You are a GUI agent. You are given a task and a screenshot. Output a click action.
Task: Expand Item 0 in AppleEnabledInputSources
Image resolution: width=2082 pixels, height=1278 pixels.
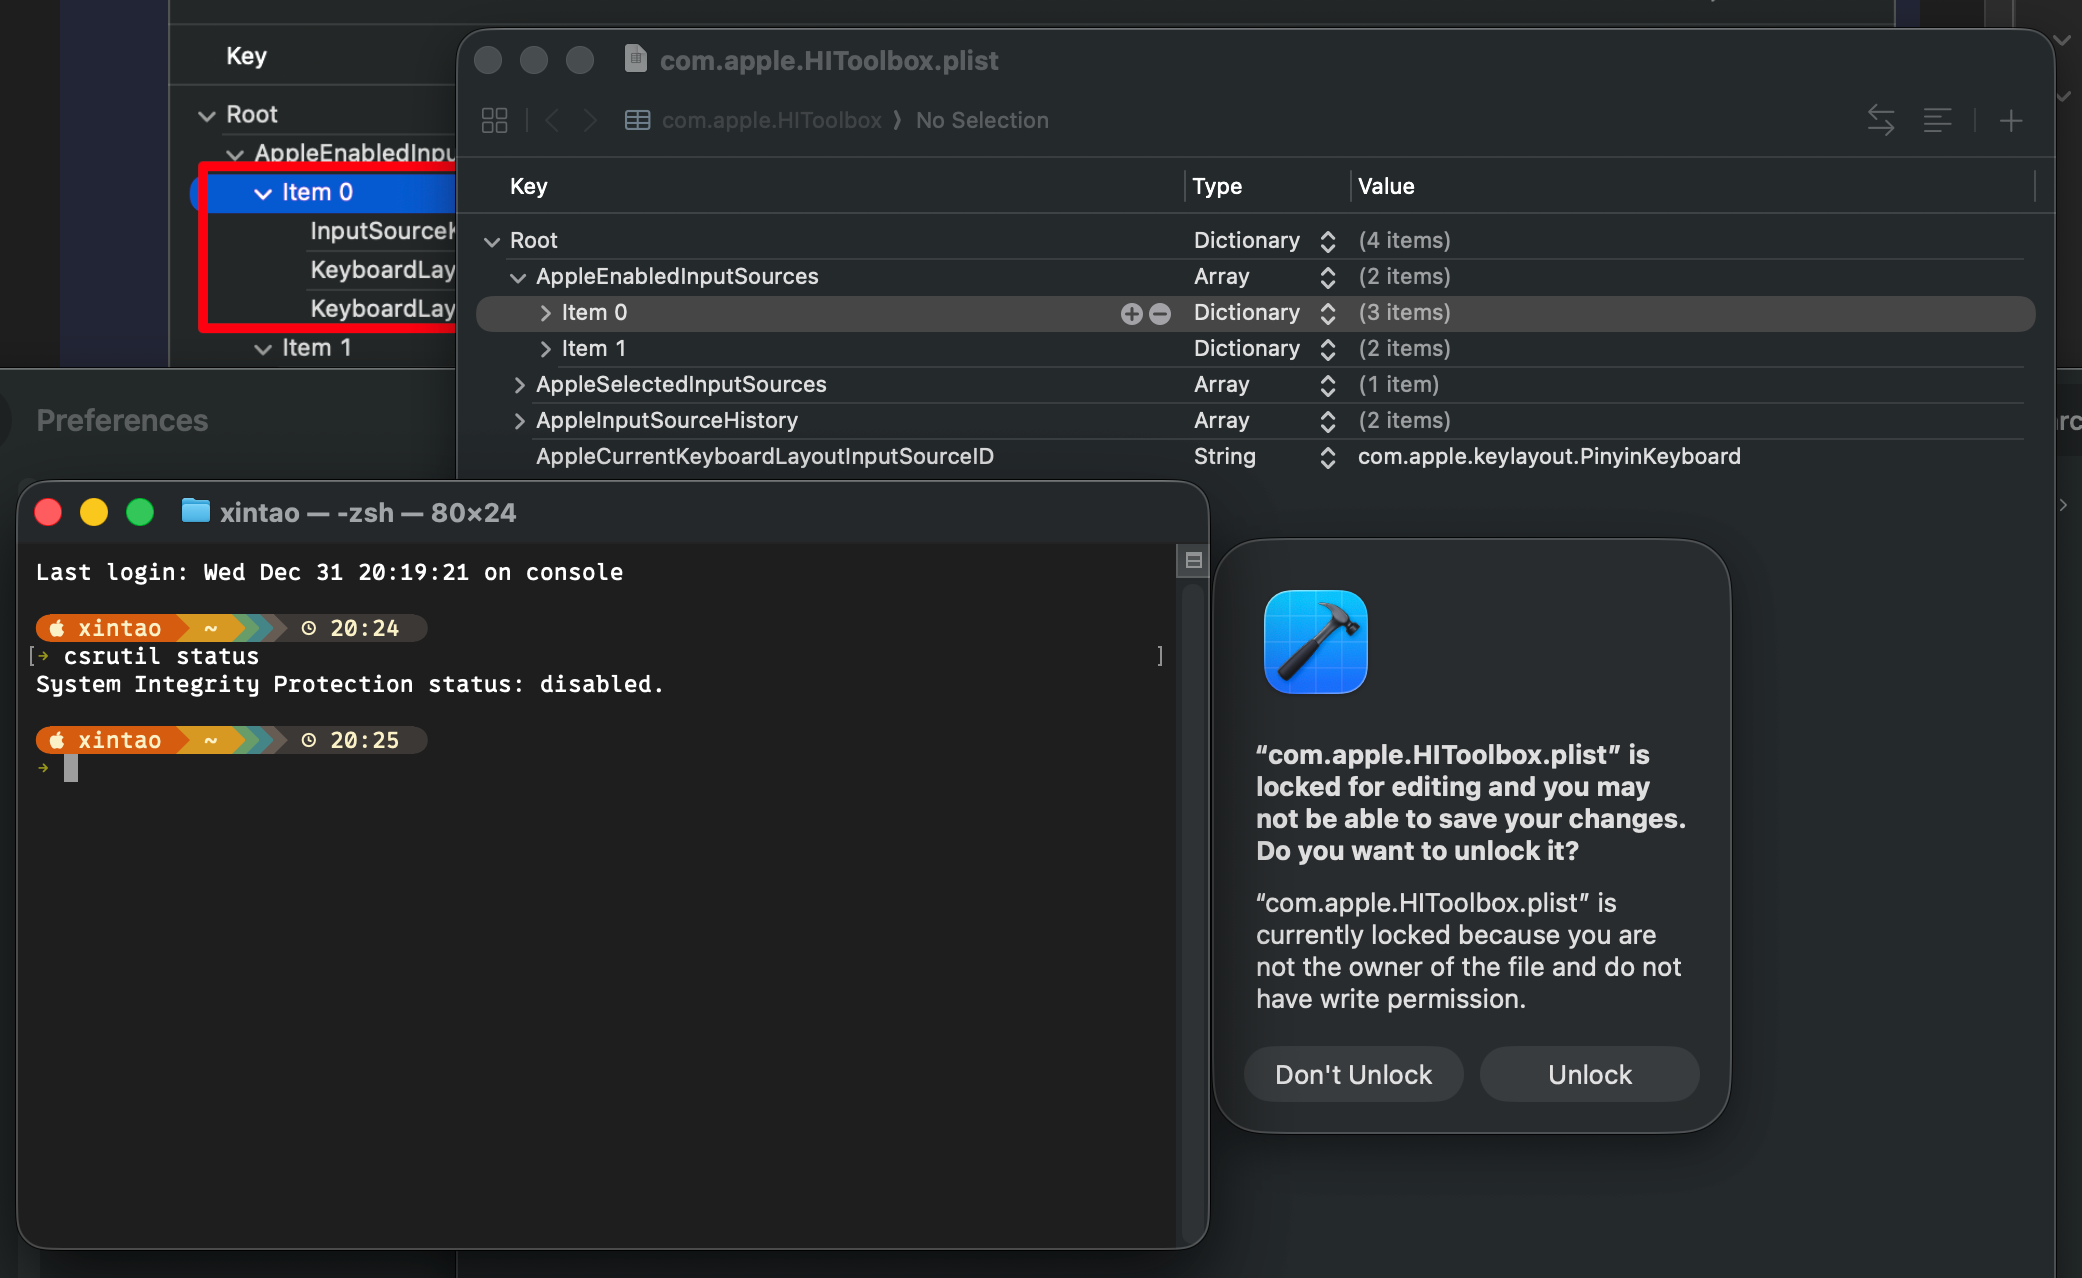pyautogui.click(x=545, y=313)
